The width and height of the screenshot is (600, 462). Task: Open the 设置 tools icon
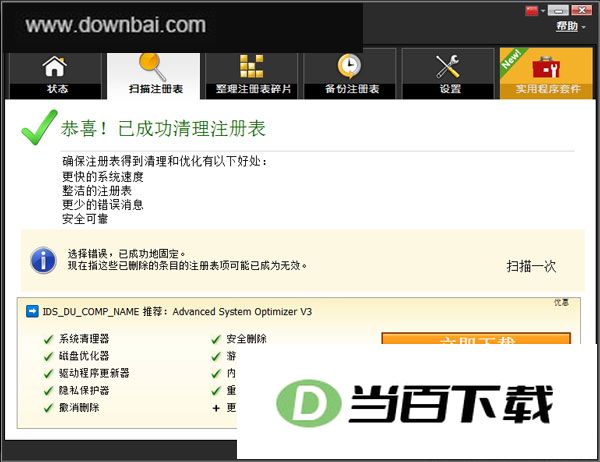tap(448, 66)
